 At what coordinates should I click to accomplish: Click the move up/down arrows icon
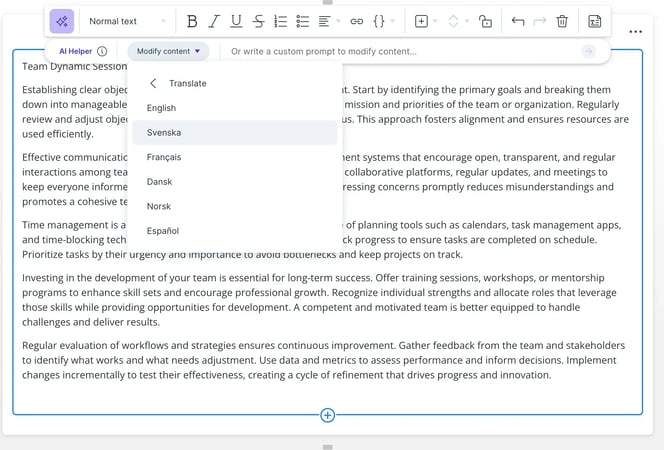453,21
